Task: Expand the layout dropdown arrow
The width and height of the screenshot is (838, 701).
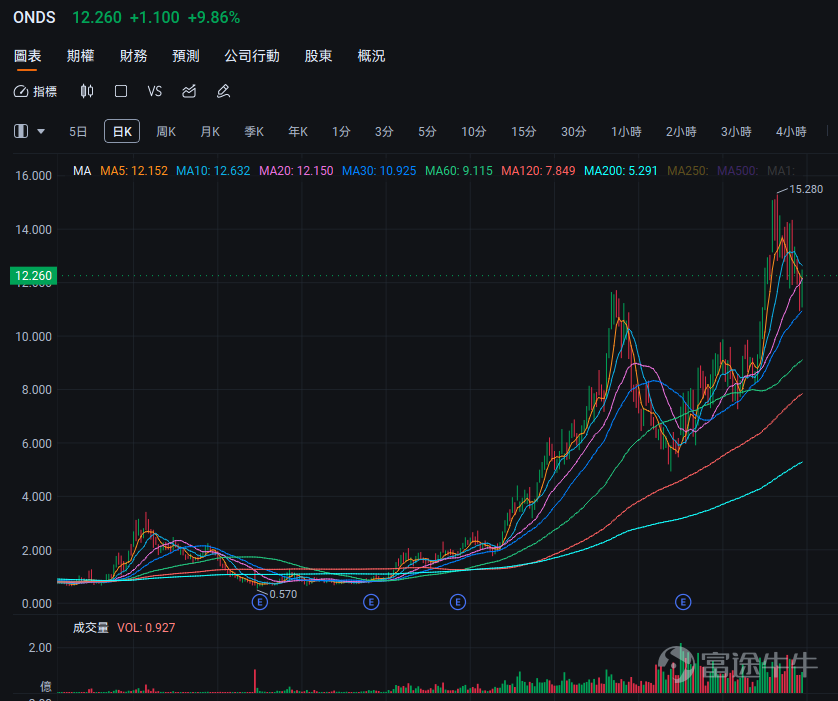Action: (41, 131)
